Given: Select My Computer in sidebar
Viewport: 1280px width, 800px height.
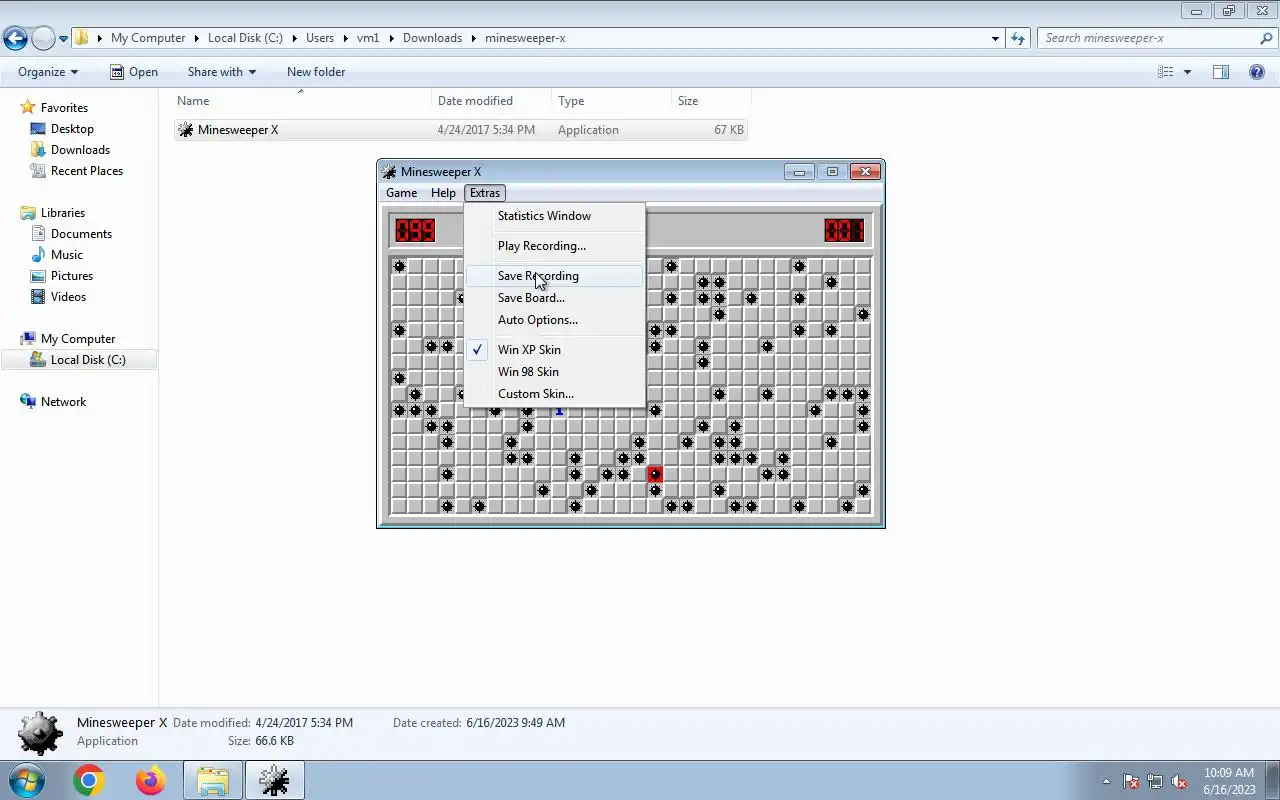Looking at the screenshot, I should click(x=78, y=339).
